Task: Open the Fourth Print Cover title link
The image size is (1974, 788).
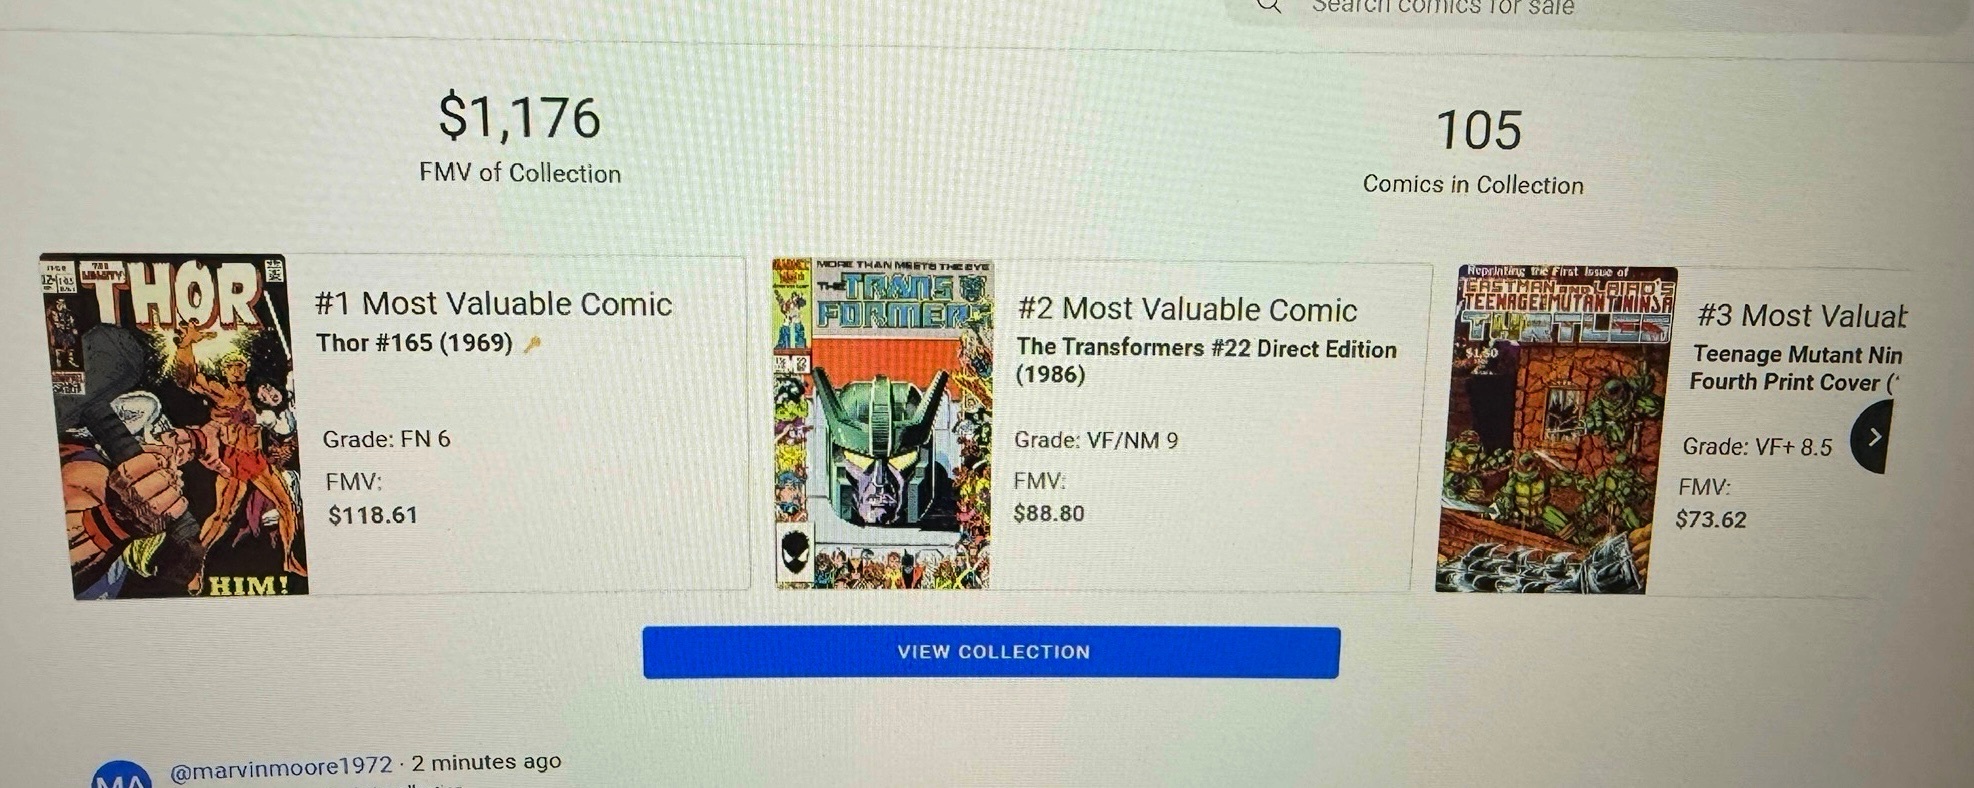Action: coord(1796,368)
